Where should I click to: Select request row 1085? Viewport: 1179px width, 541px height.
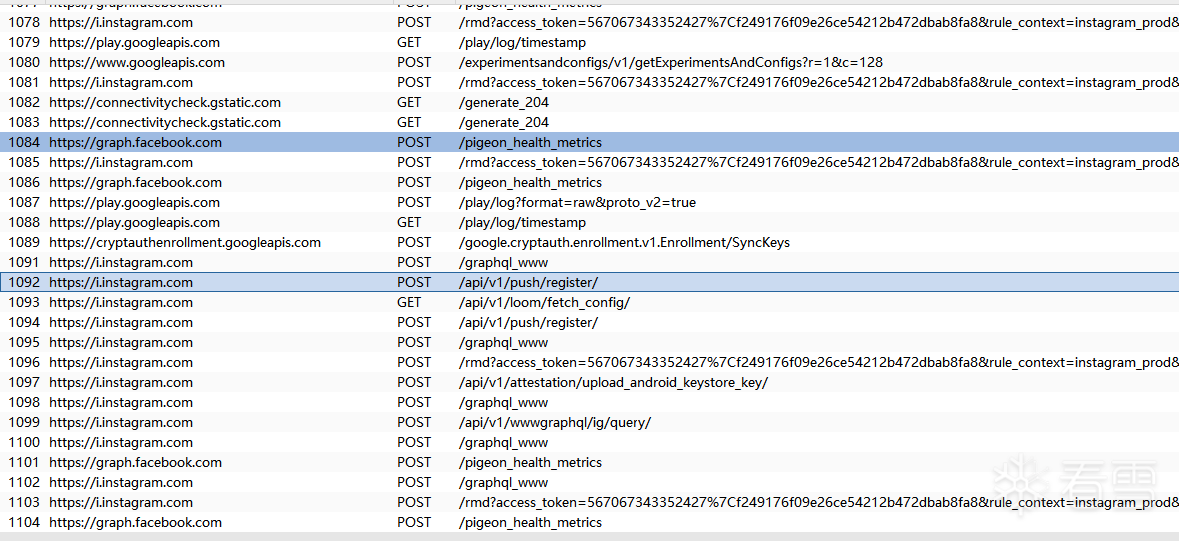pyautogui.click(x=590, y=163)
